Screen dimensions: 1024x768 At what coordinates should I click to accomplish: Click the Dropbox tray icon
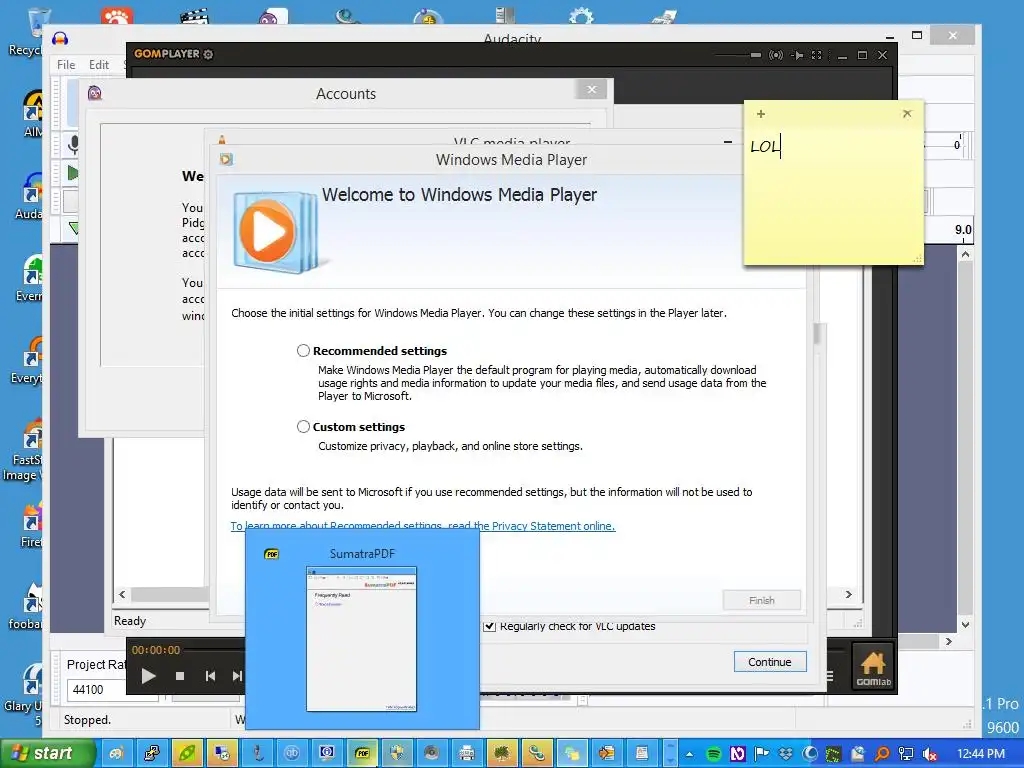click(786, 754)
